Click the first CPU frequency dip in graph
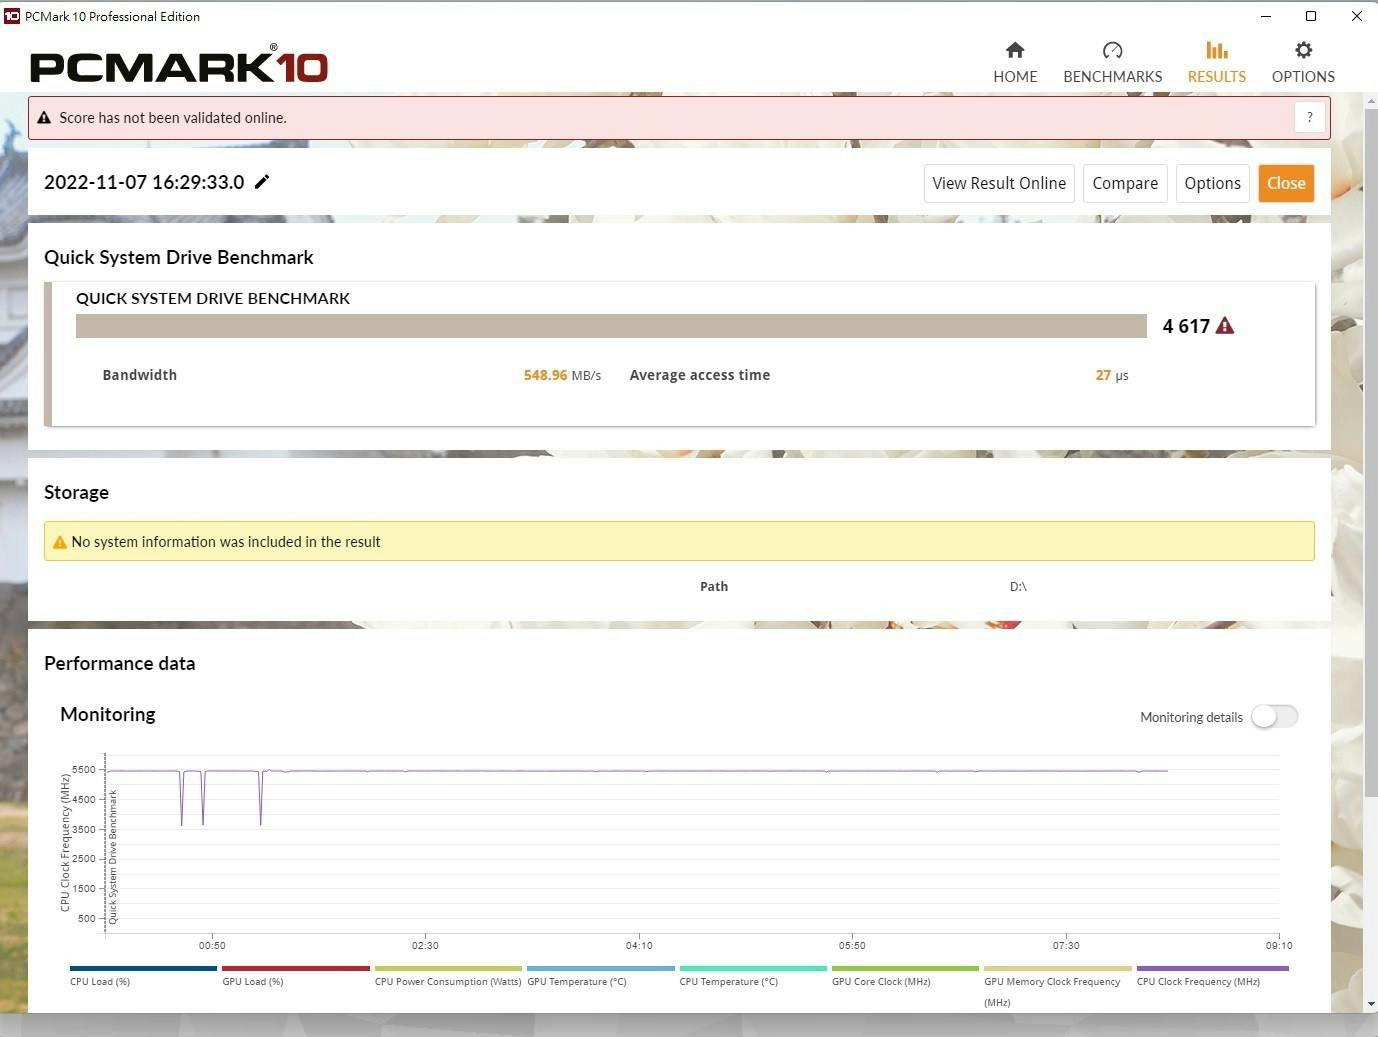The width and height of the screenshot is (1378, 1037). pos(181,798)
